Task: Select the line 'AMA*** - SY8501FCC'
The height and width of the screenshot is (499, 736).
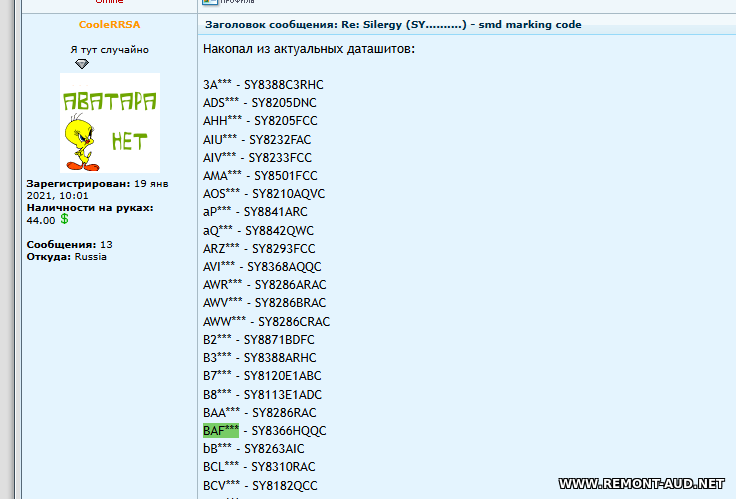Action: (260, 176)
